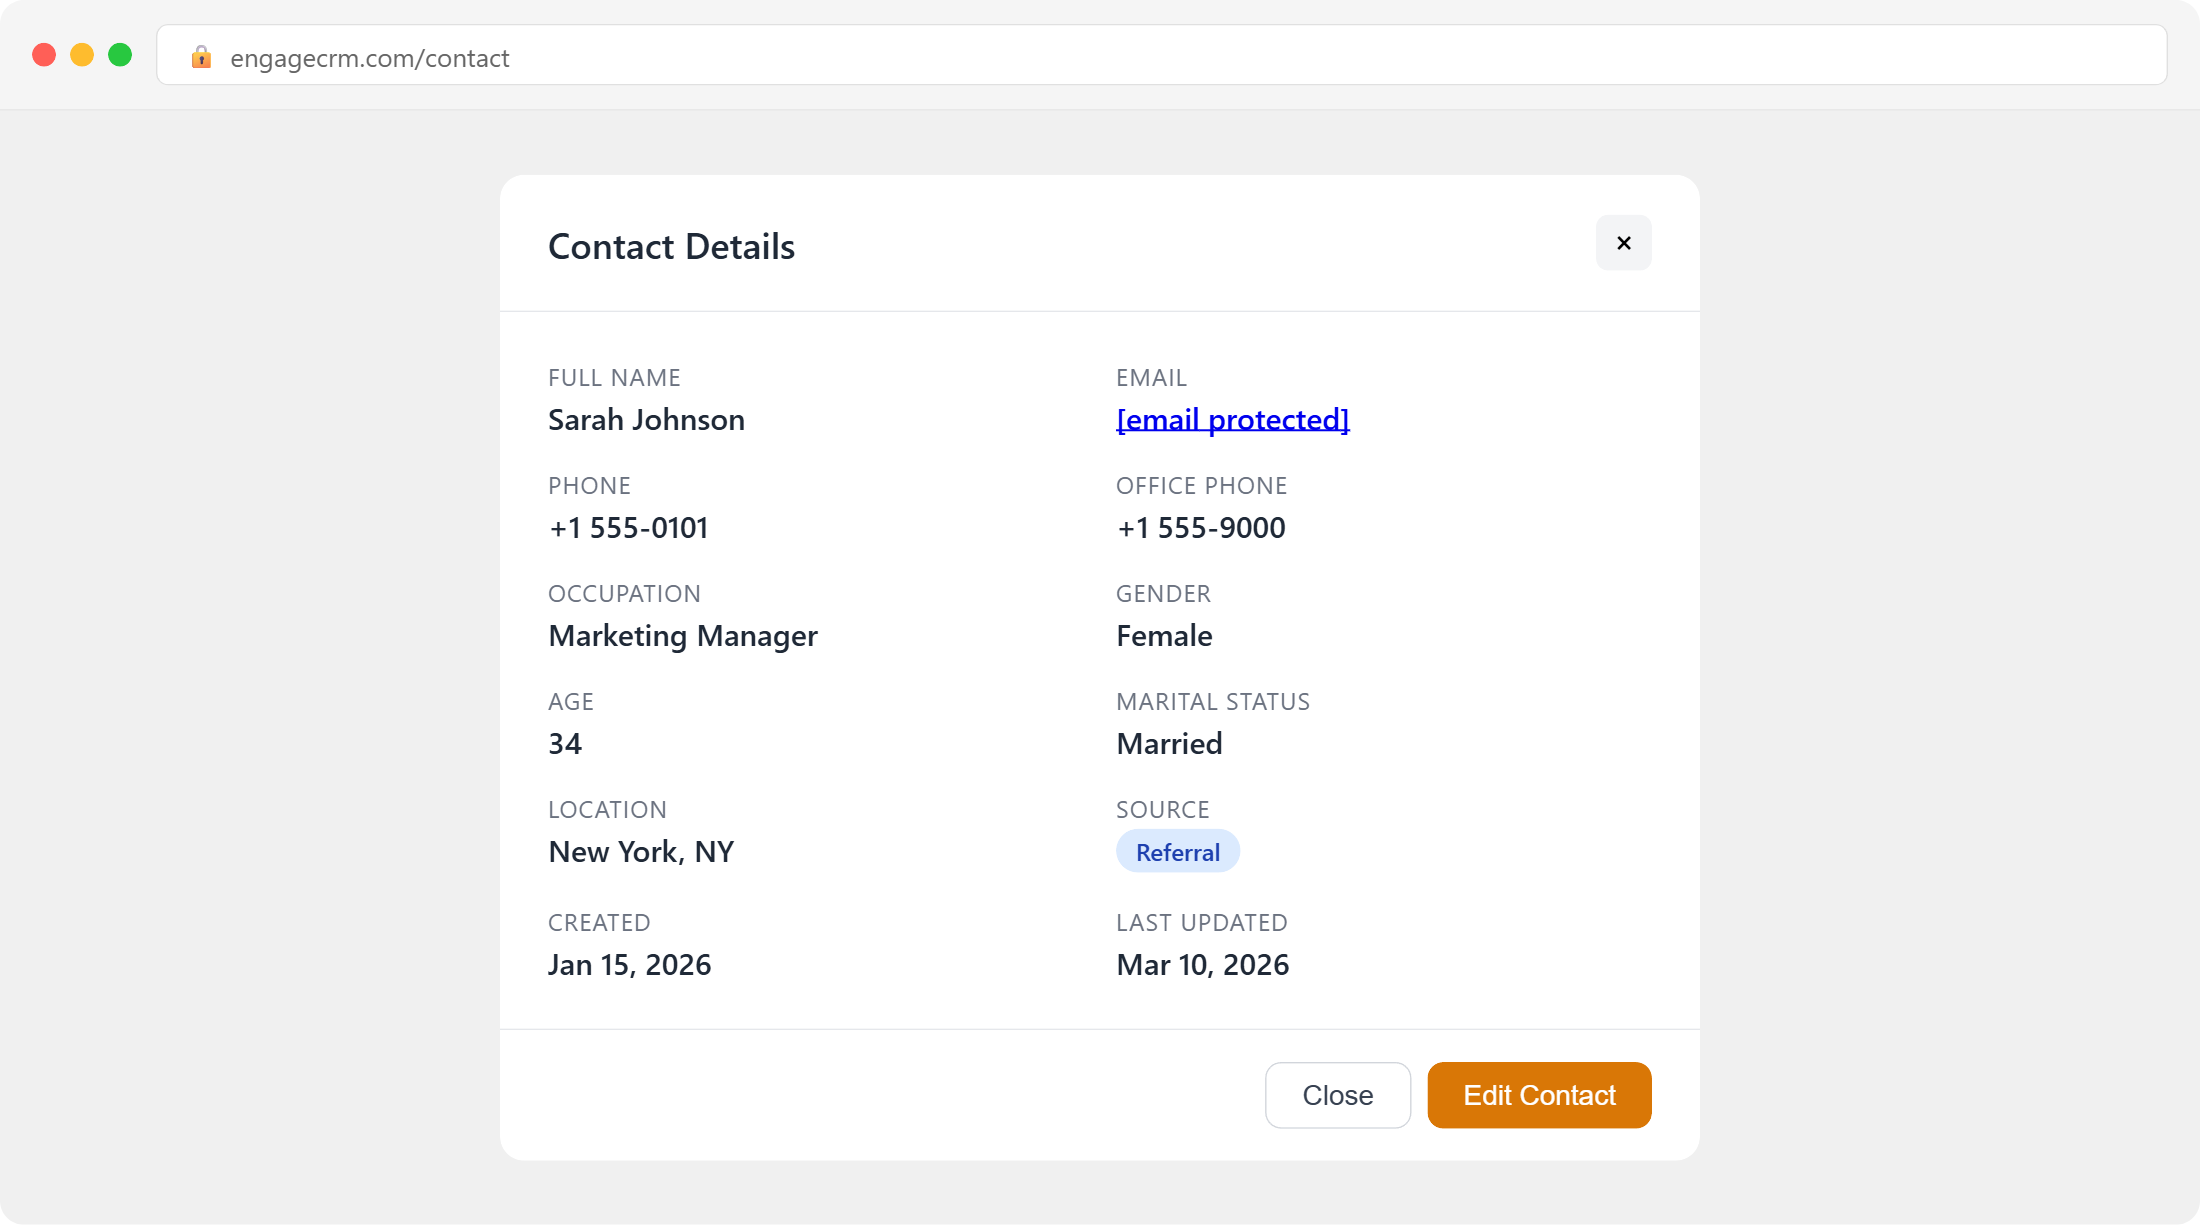This screenshot has width=2200, height=1226.
Task: Click the last updated date Mar 10, 2026
Action: coord(1202,965)
